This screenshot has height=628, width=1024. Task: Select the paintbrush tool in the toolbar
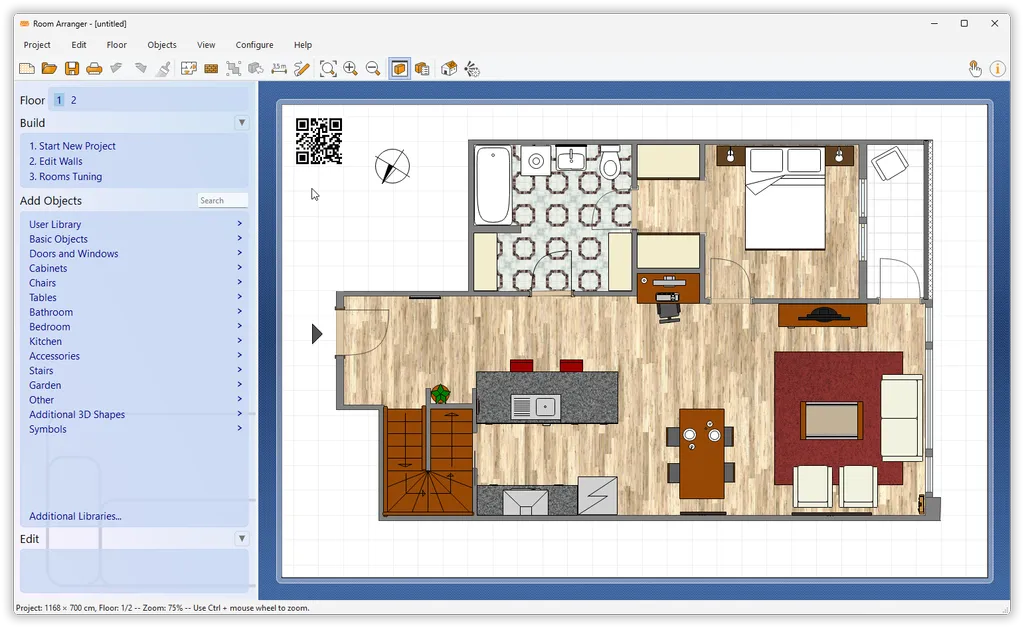point(163,69)
